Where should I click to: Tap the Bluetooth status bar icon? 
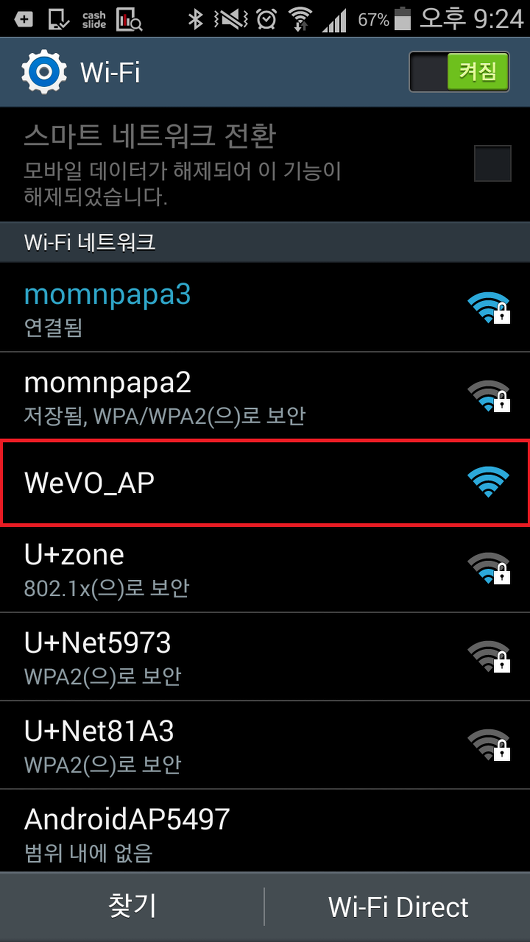(x=195, y=20)
